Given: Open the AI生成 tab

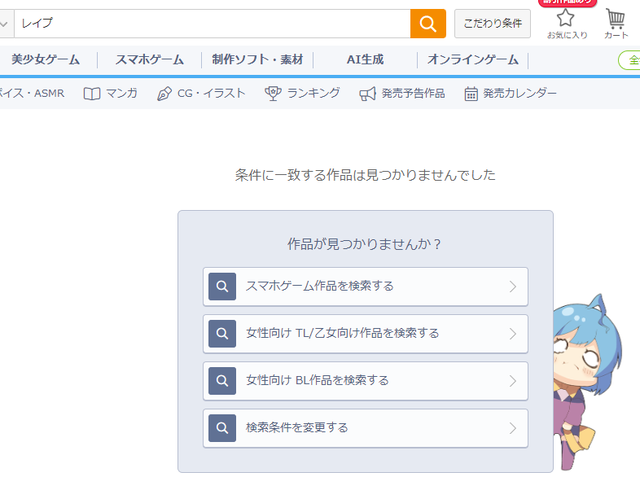Looking at the screenshot, I should coord(365,60).
